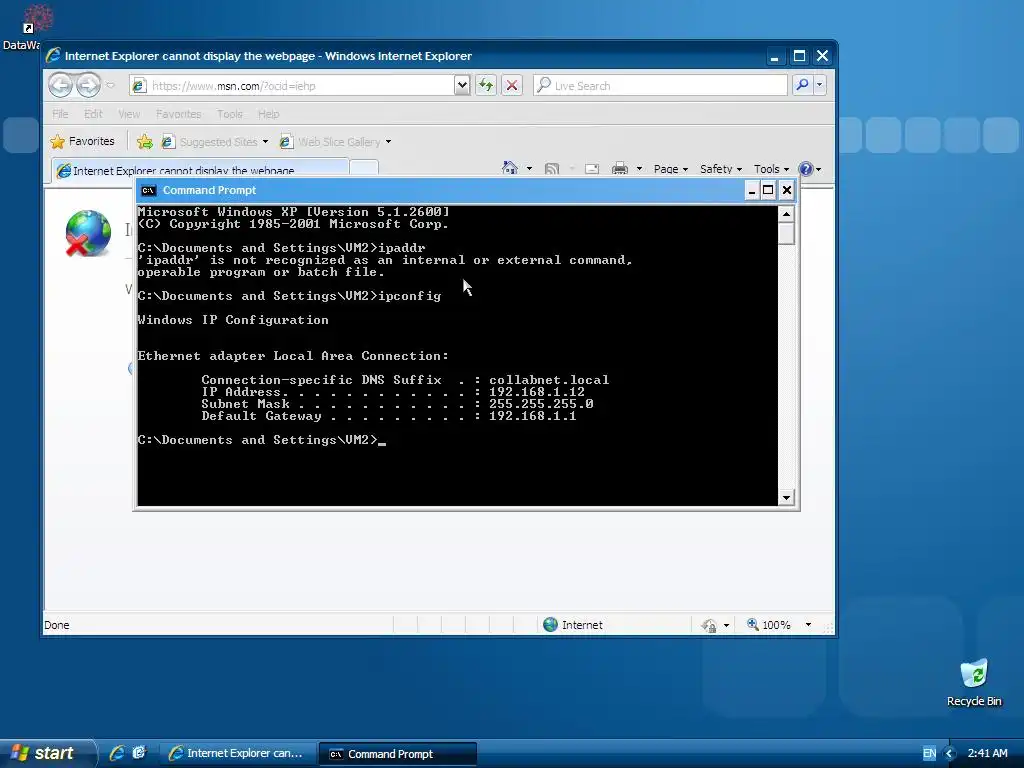Open search provider options dropdown arrow
Image resolution: width=1024 pixels, height=768 pixels.
click(820, 86)
